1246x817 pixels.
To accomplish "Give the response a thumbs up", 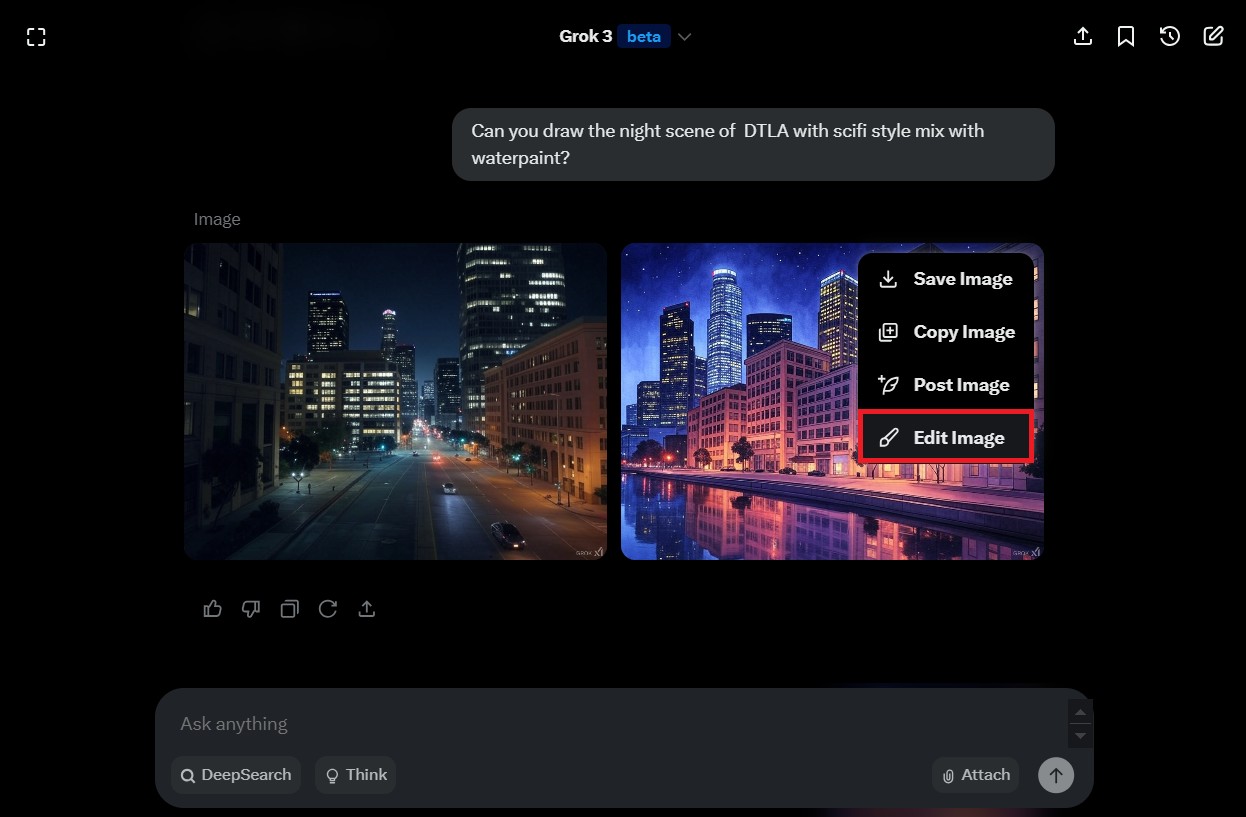I will click(x=212, y=608).
